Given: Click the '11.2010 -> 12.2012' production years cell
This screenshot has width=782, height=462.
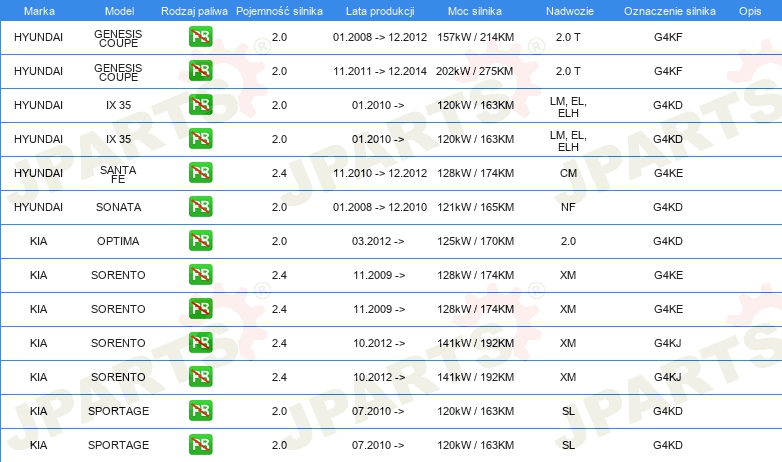Looking at the screenshot, I should [x=380, y=173].
